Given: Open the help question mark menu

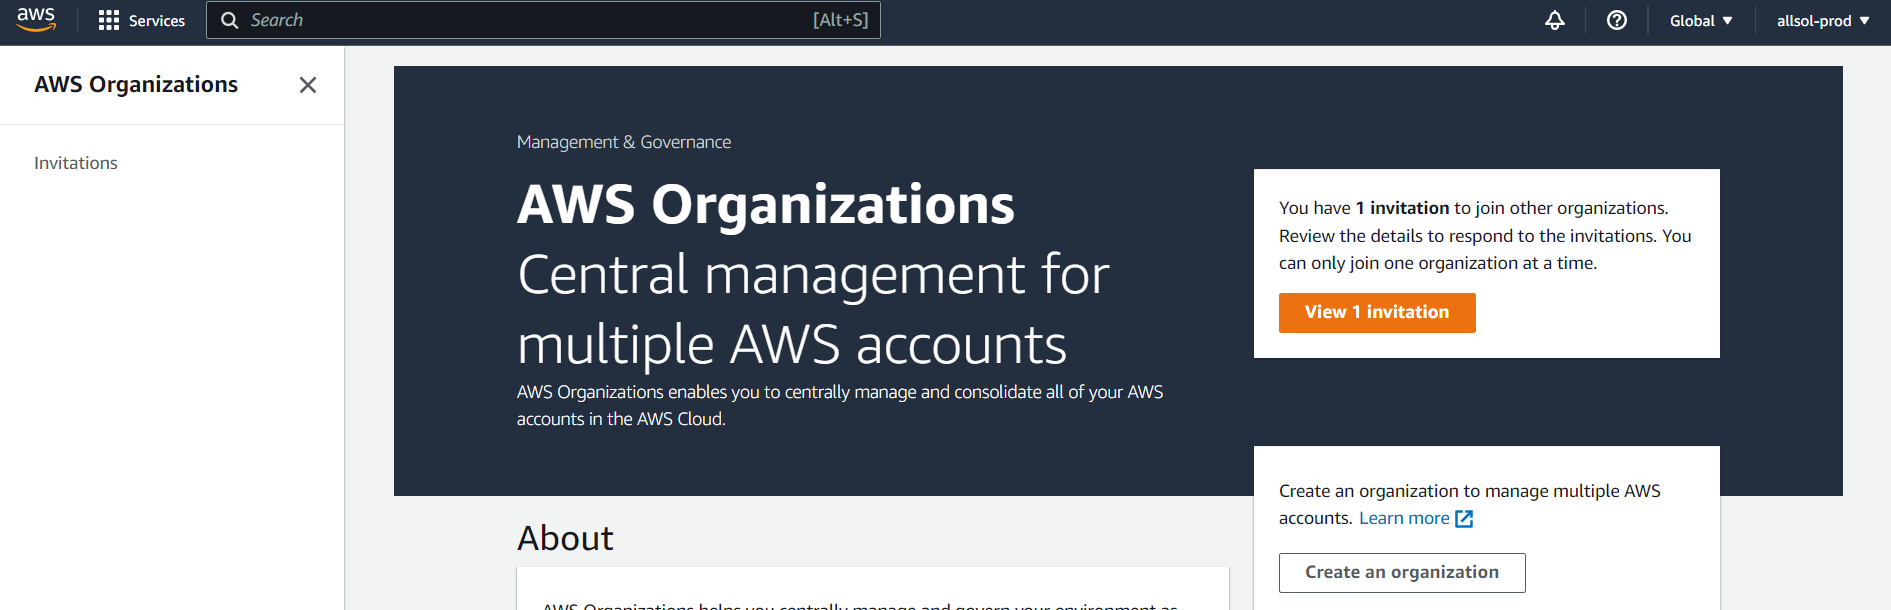Looking at the screenshot, I should click(1617, 20).
